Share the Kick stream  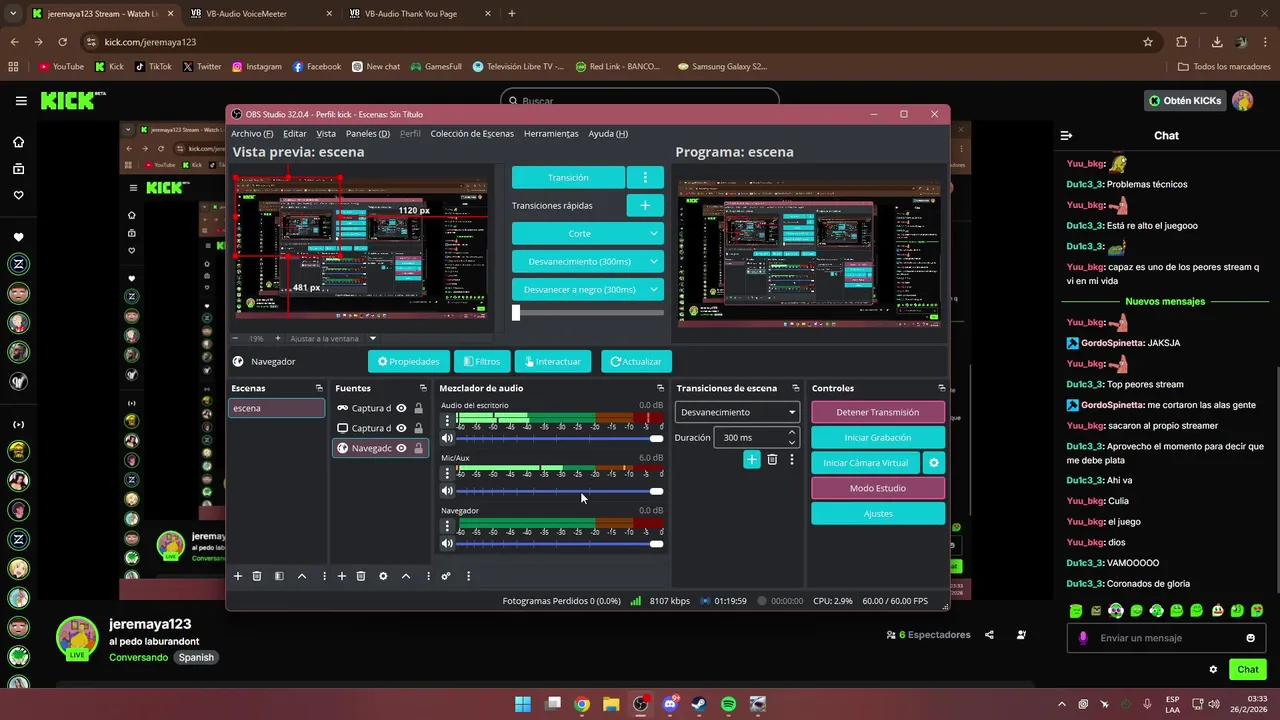[x=989, y=635]
